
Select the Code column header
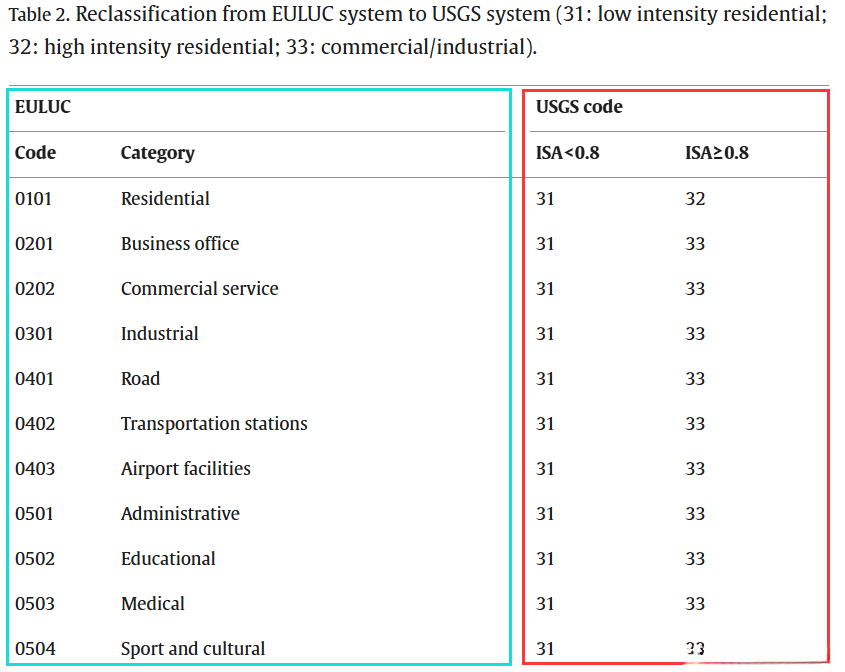(x=35, y=153)
